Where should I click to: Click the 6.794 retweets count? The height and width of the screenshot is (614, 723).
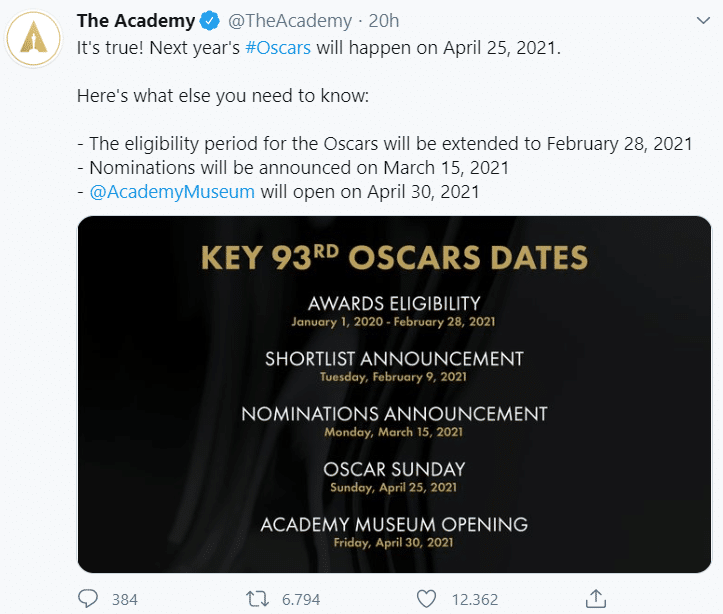[301, 600]
